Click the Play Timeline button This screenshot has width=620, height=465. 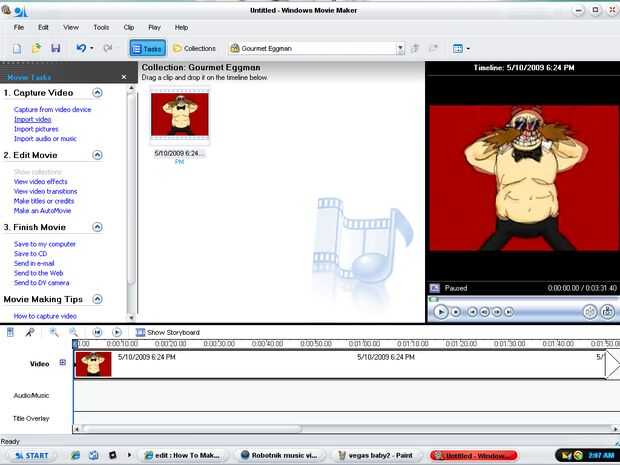117,332
